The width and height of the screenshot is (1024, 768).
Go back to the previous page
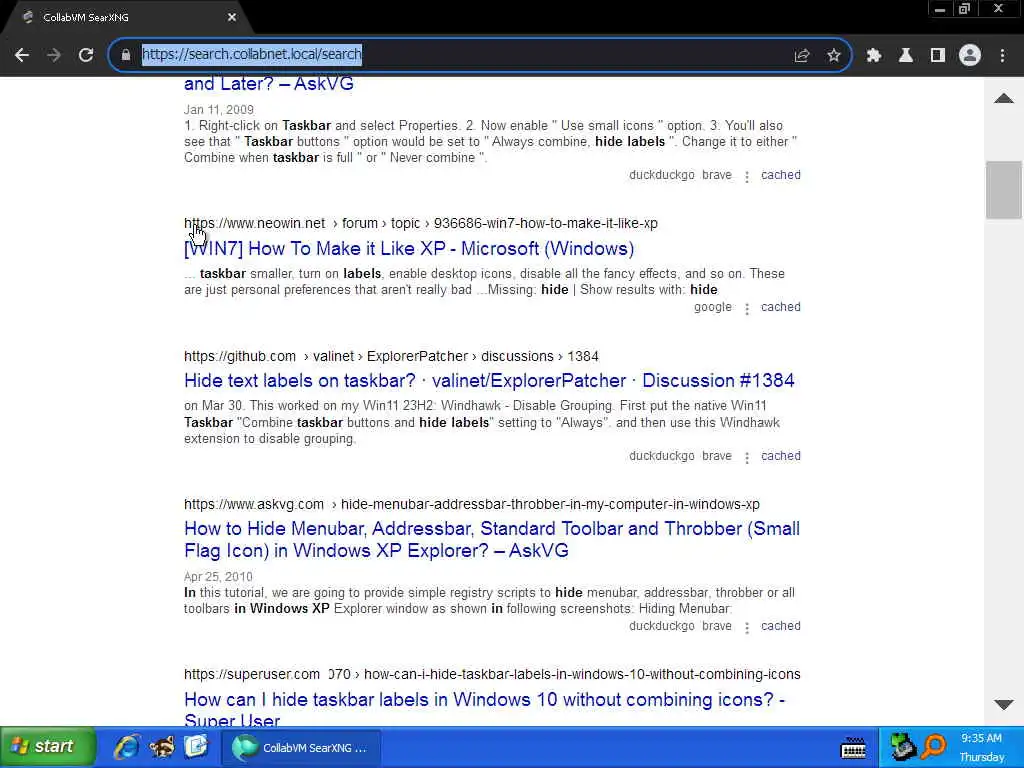click(22, 55)
